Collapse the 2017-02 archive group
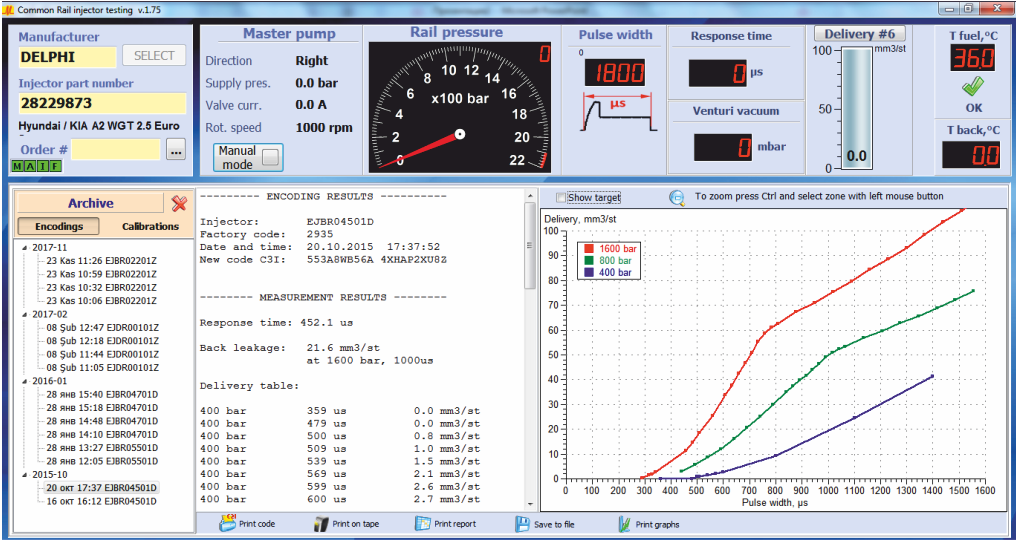This screenshot has height=540, width=1016. coord(25,314)
